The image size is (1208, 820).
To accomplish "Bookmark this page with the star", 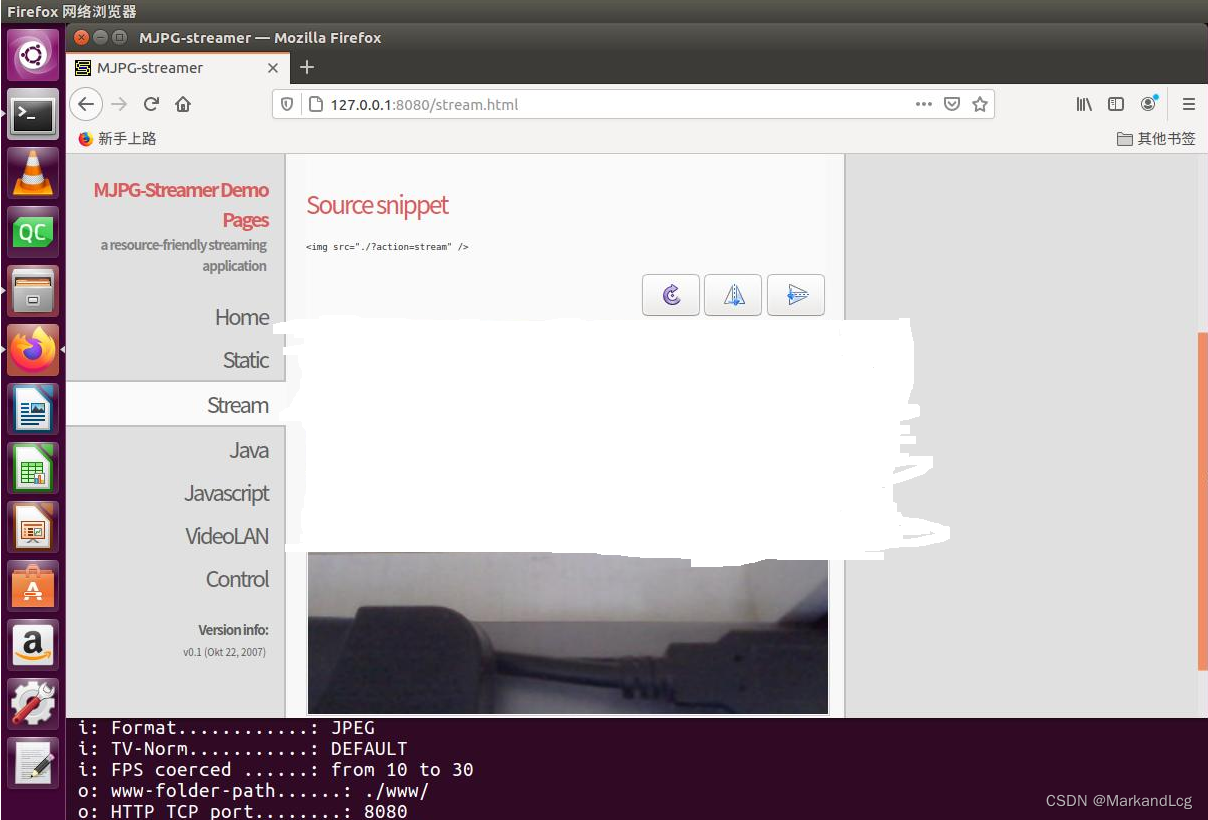I will click(980, 104).
